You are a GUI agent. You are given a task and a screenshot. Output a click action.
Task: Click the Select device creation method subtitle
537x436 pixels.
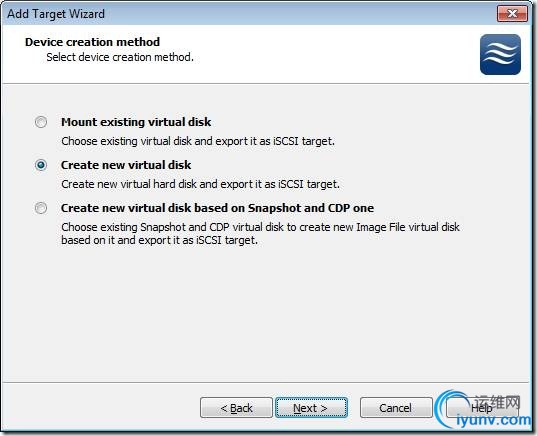[x=120, y=57]
